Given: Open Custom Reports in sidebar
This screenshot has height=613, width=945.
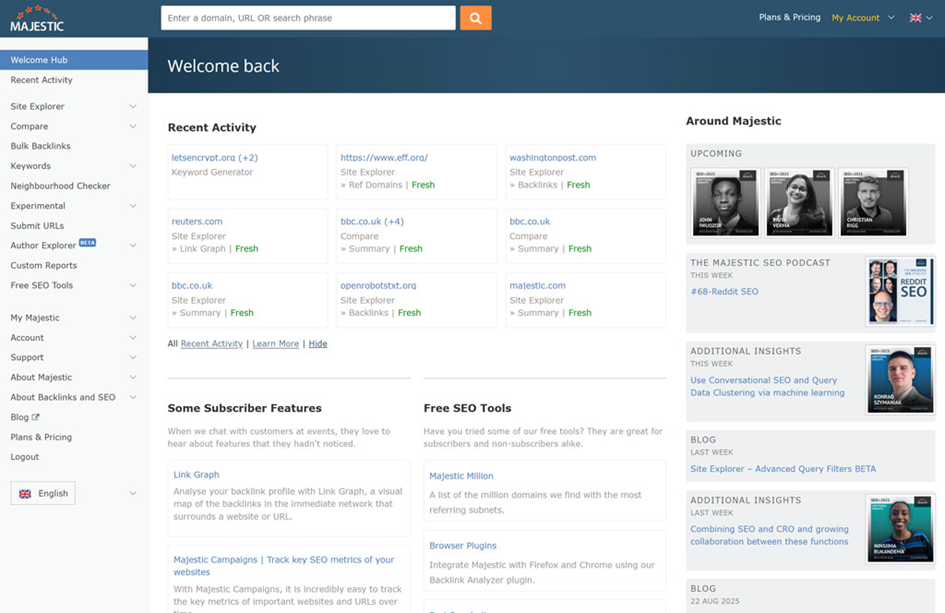Looking at the screenshot, I should pos(43,266).
